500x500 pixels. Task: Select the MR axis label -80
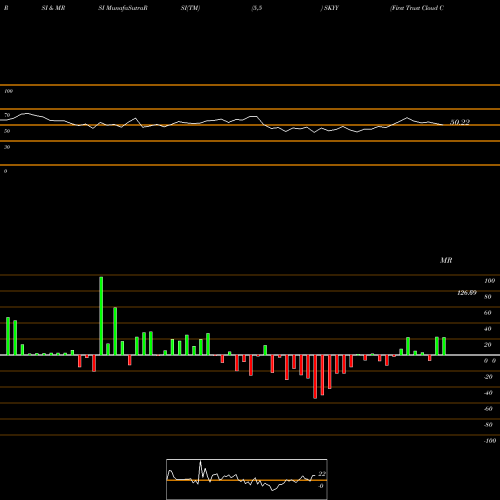tap(488, 425)
